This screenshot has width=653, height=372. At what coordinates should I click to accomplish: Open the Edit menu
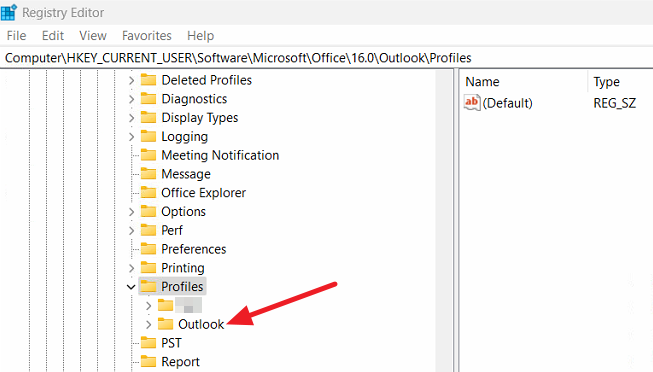click(x=53, y=36)
